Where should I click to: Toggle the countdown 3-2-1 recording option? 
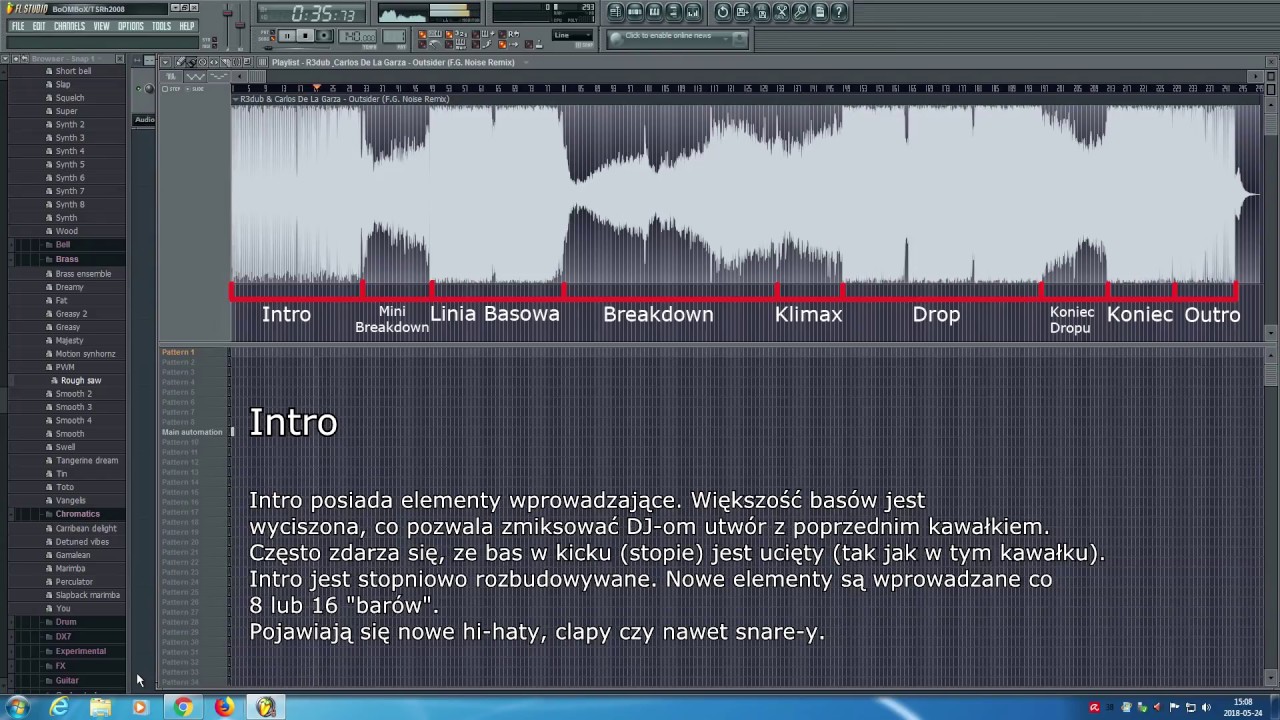(x=449, y=34)
